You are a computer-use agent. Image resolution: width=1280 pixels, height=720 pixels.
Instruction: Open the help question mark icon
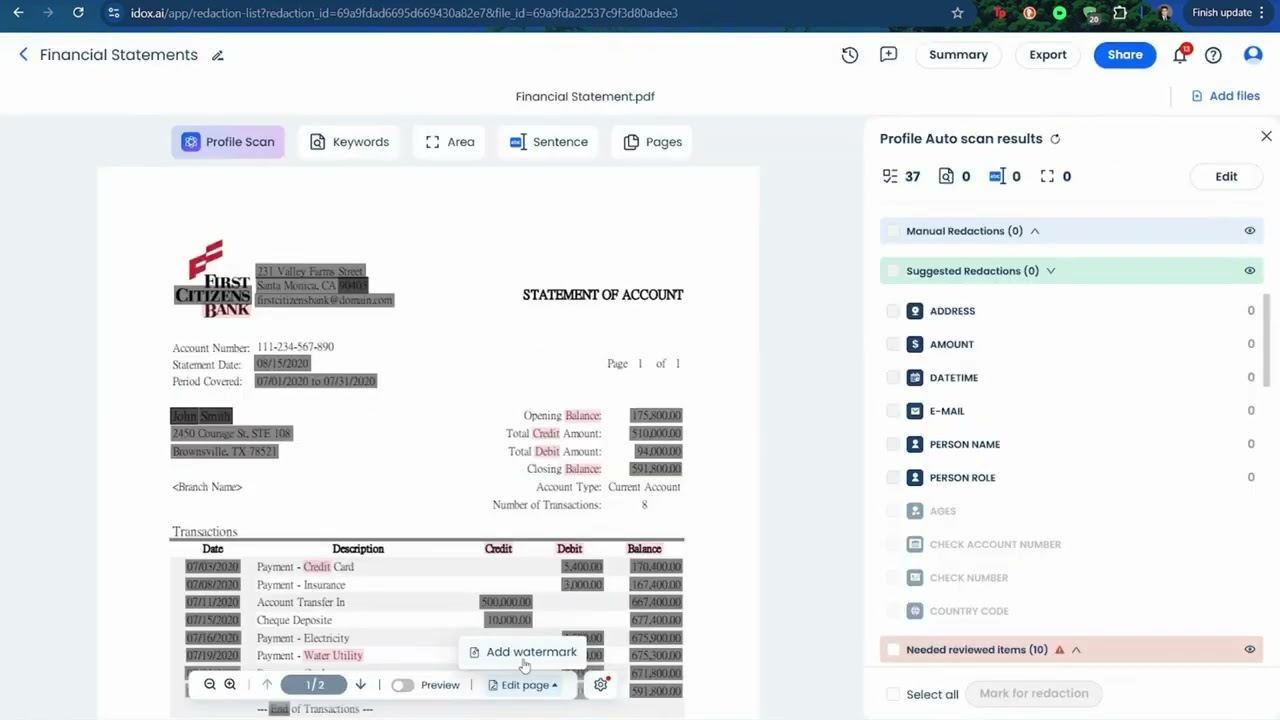pos(1213,55)
